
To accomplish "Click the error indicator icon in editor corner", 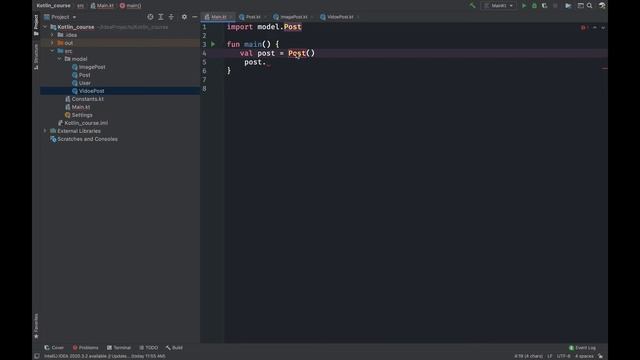I will coord(584,27).
